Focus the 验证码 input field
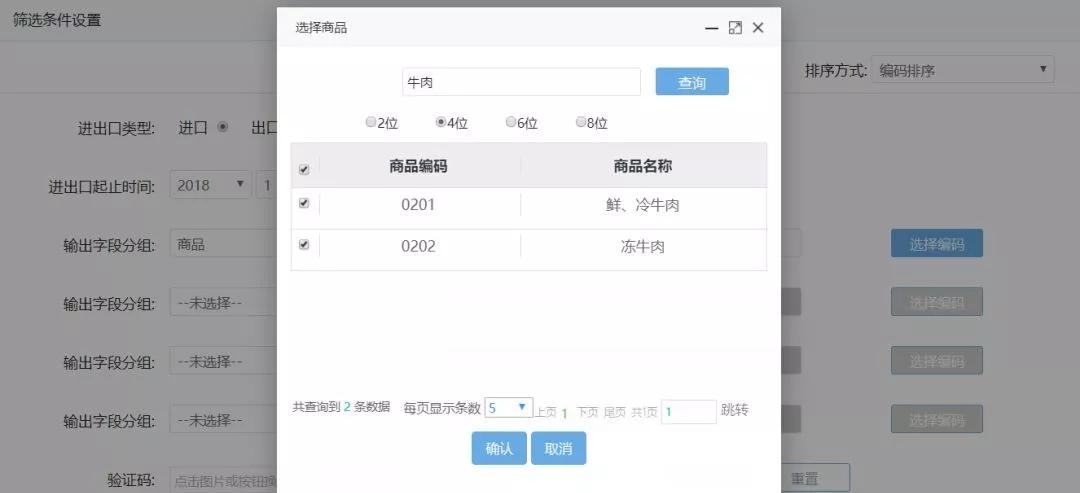 [224, 481]
